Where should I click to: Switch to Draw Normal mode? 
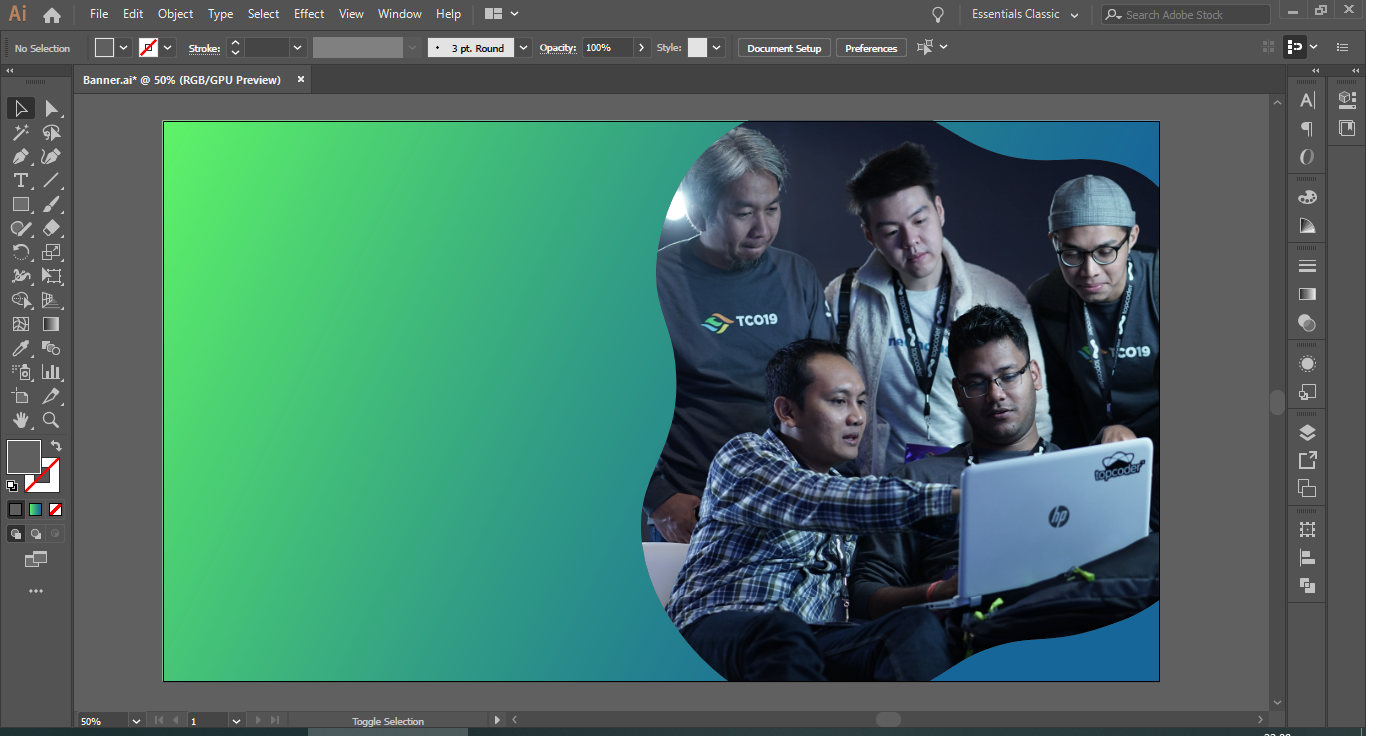pos(16,534)
